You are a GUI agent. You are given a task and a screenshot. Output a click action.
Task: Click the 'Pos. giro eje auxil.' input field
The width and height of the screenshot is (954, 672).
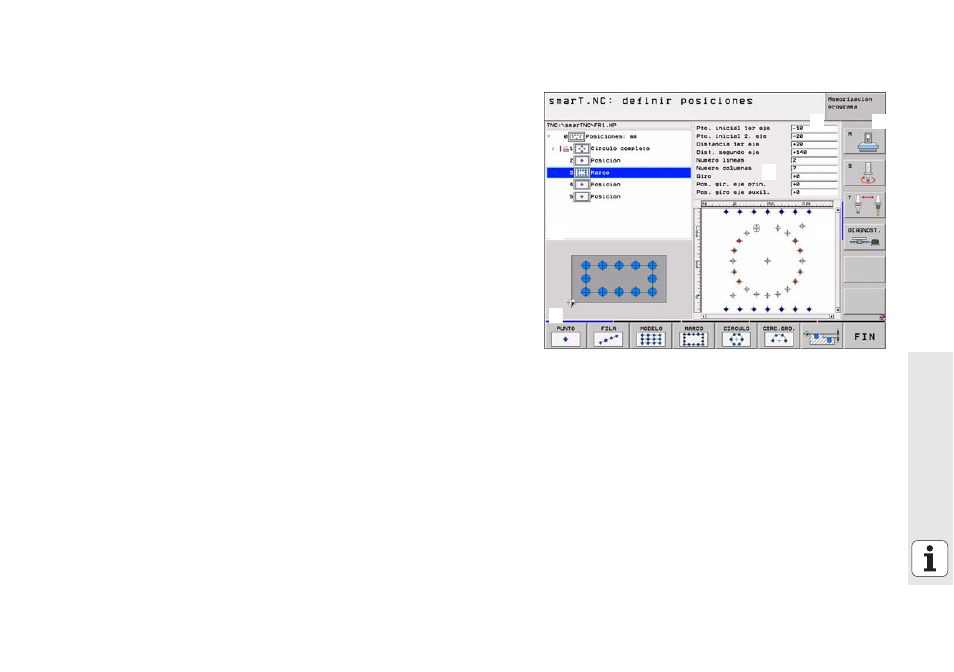click(814, 192)
